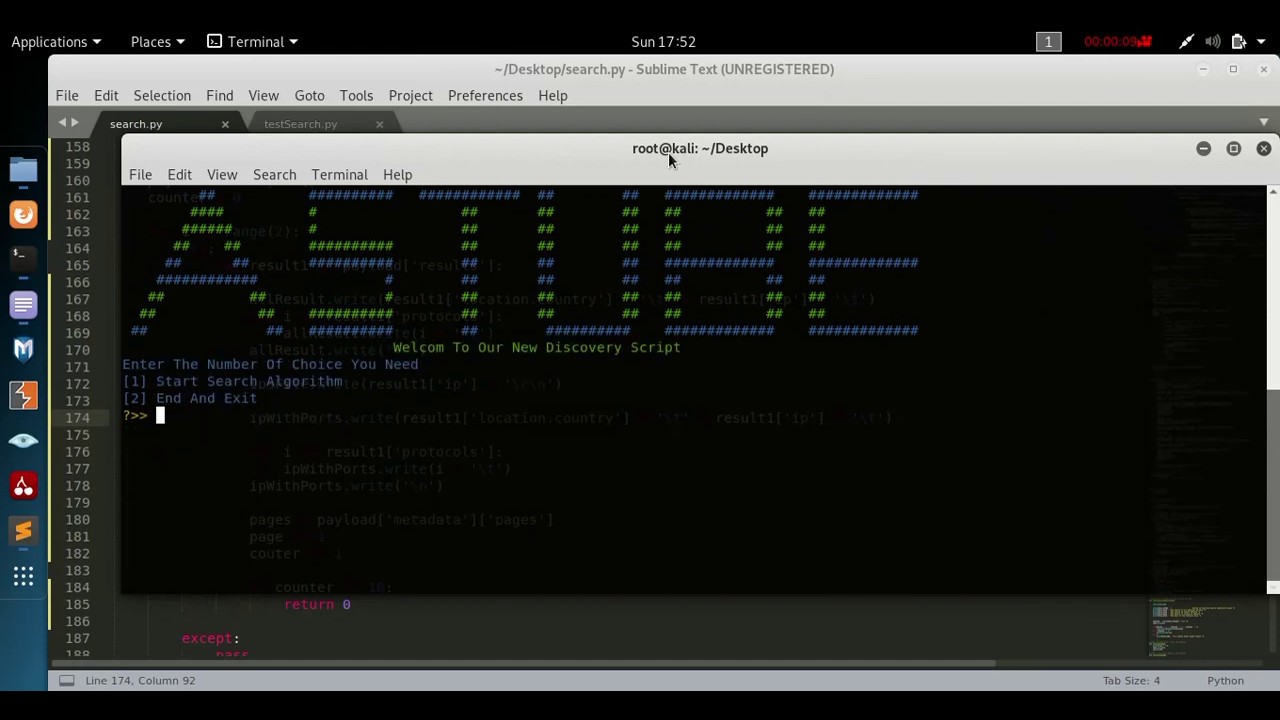Viewport: 1280px width, 720px height.
Task: Open terminal window Search menu
Action: [x=274, y=175]
